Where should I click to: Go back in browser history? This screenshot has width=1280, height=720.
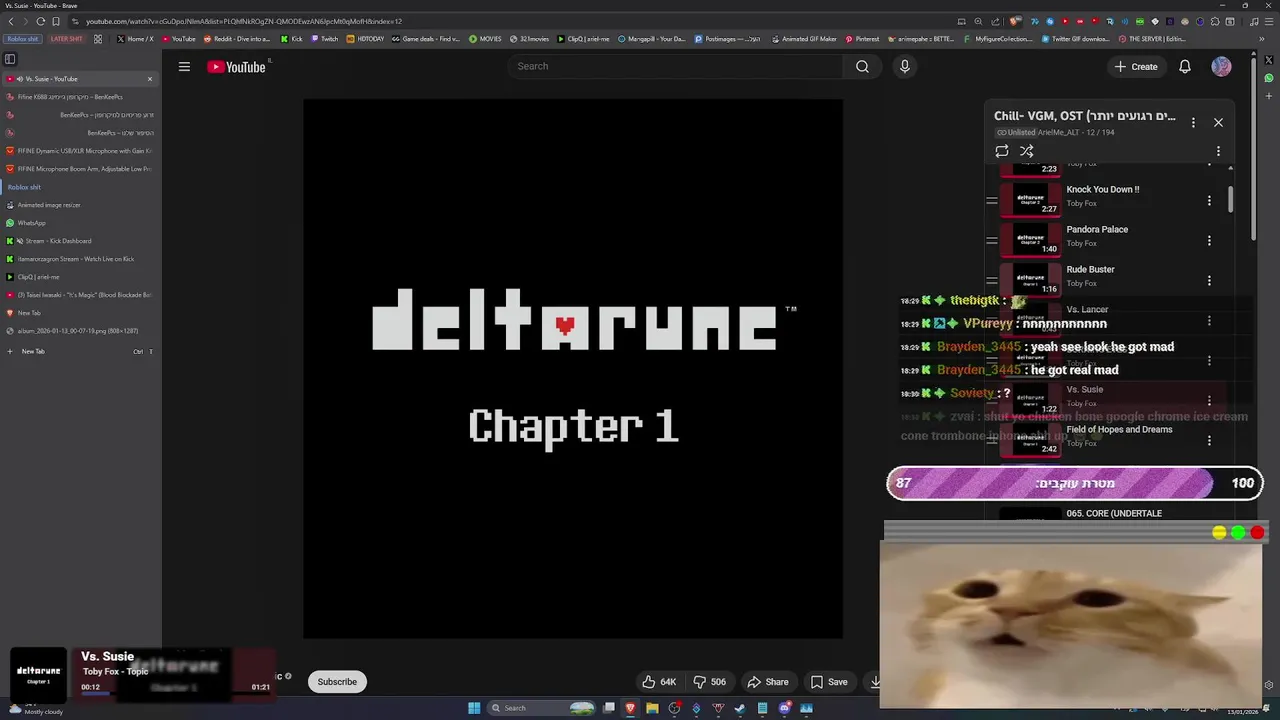[x=9, y=21]
